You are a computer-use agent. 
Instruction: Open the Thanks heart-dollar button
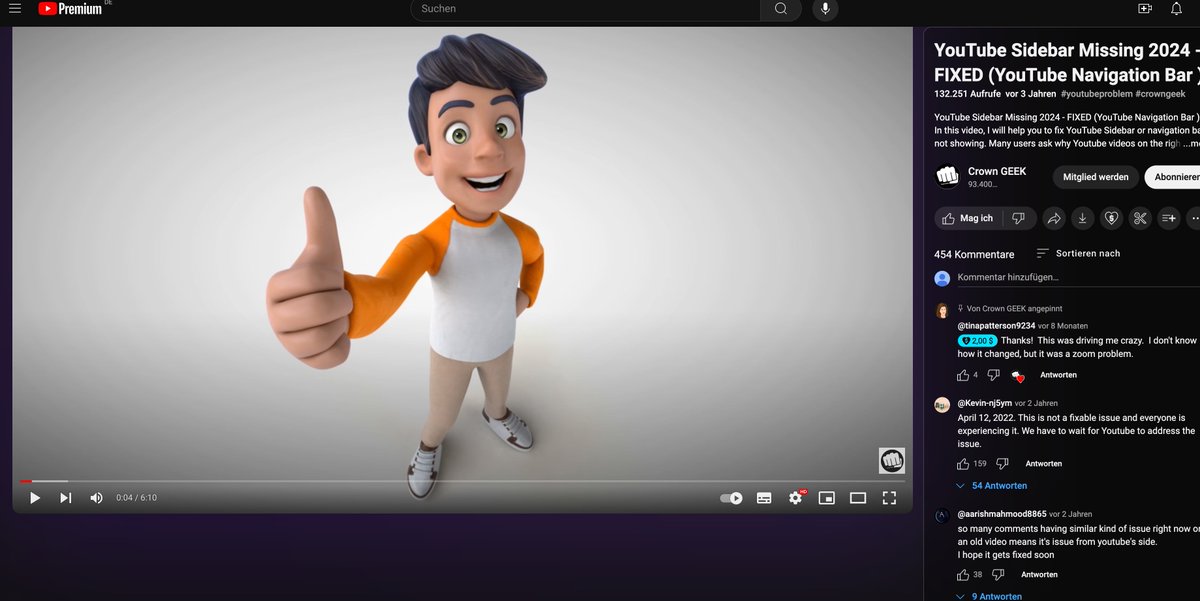pos(1111,218)
